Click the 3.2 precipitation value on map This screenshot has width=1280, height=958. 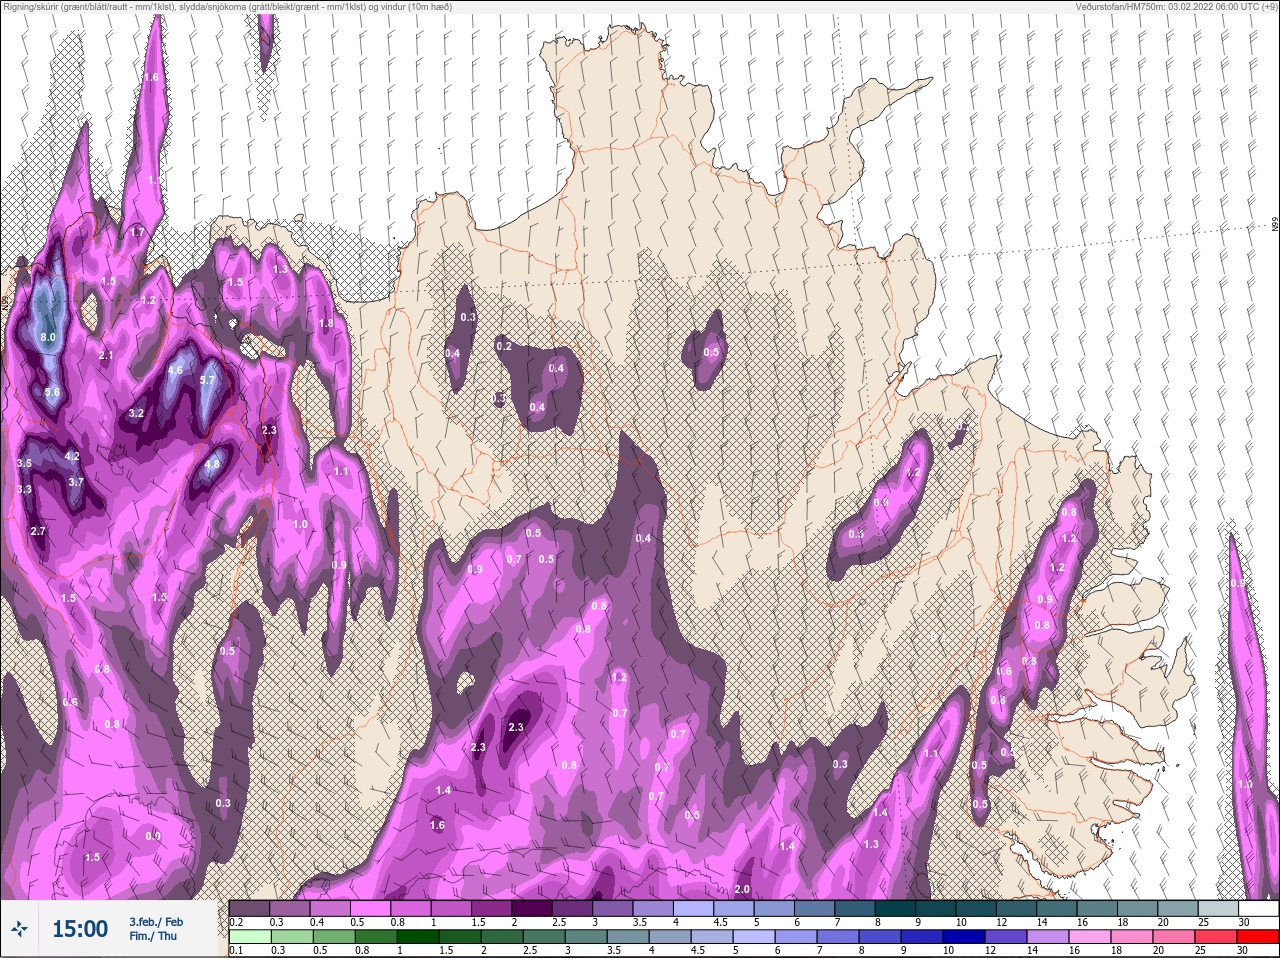(x=137, y=413)
